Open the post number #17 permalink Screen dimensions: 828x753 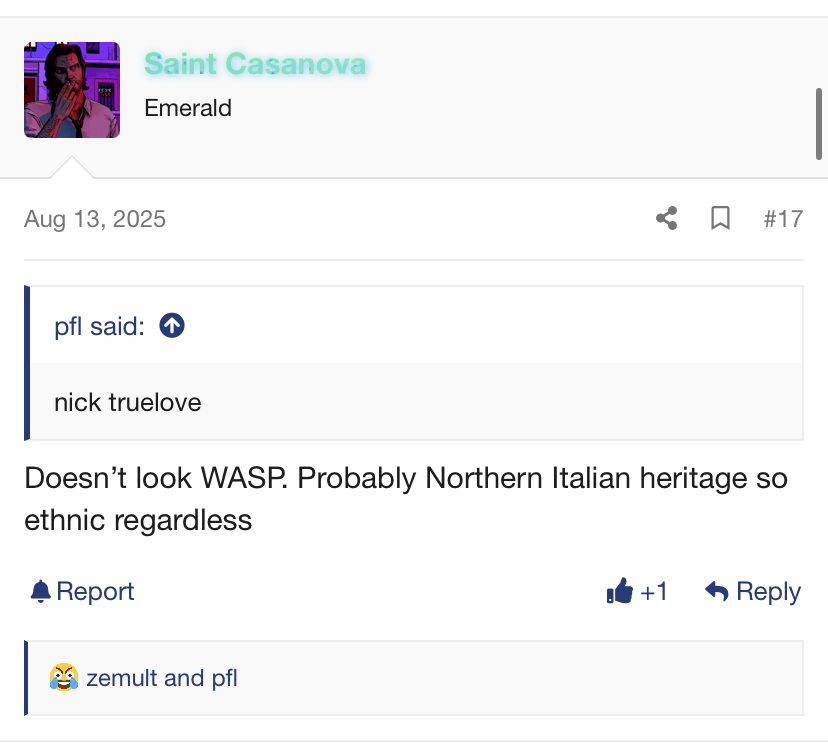783,218
